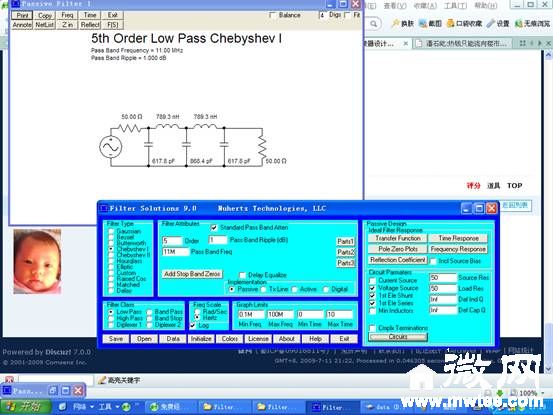Select Digital implementation
Screen dimensions: 553x415
pyautogui.click(x=326, y=289)
